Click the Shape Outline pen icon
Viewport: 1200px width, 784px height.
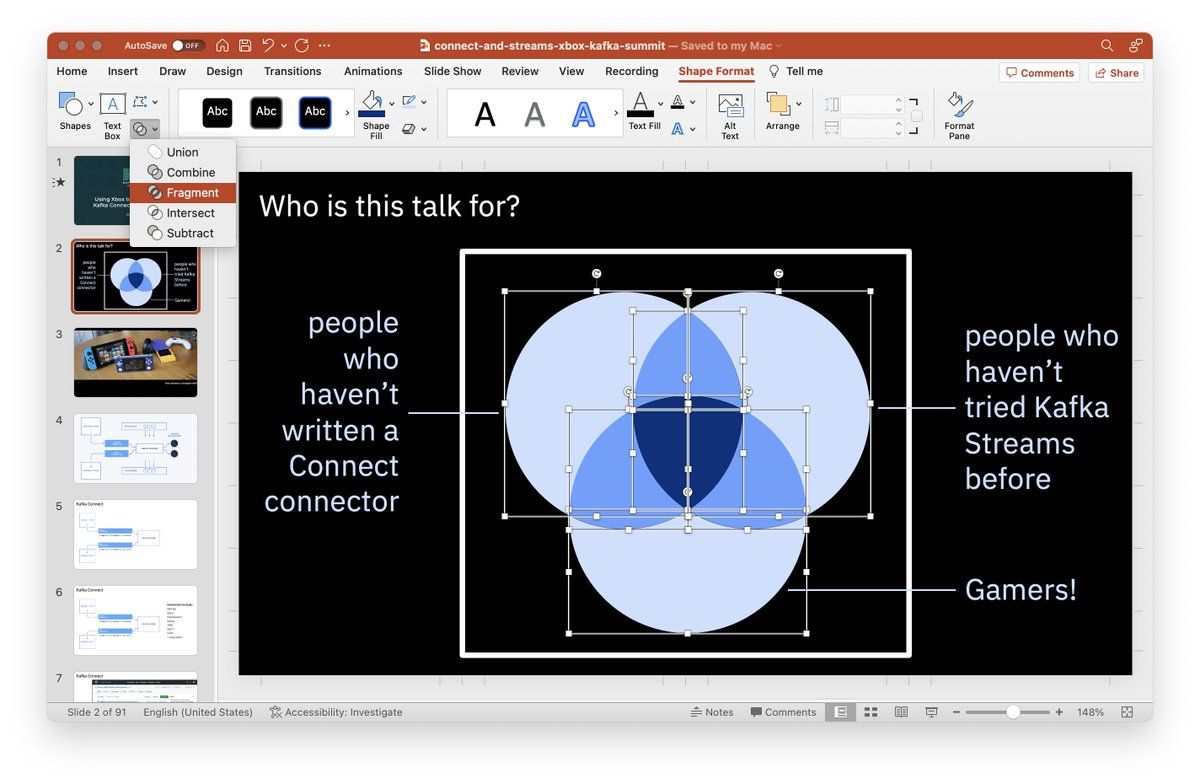(x=408, y=102)
